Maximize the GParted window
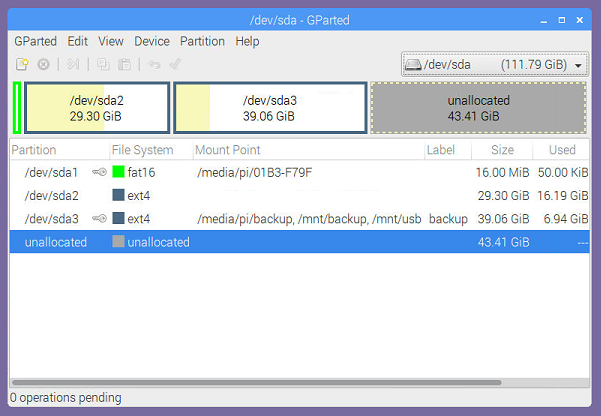 pyautogui.click(x=562, y=20)
